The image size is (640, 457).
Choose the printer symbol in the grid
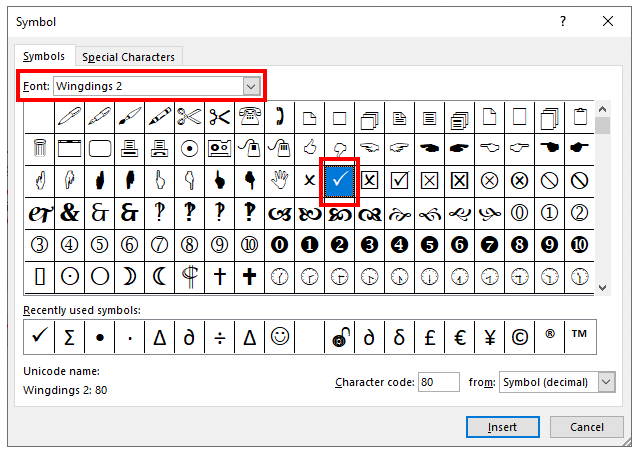coord(129,149)
